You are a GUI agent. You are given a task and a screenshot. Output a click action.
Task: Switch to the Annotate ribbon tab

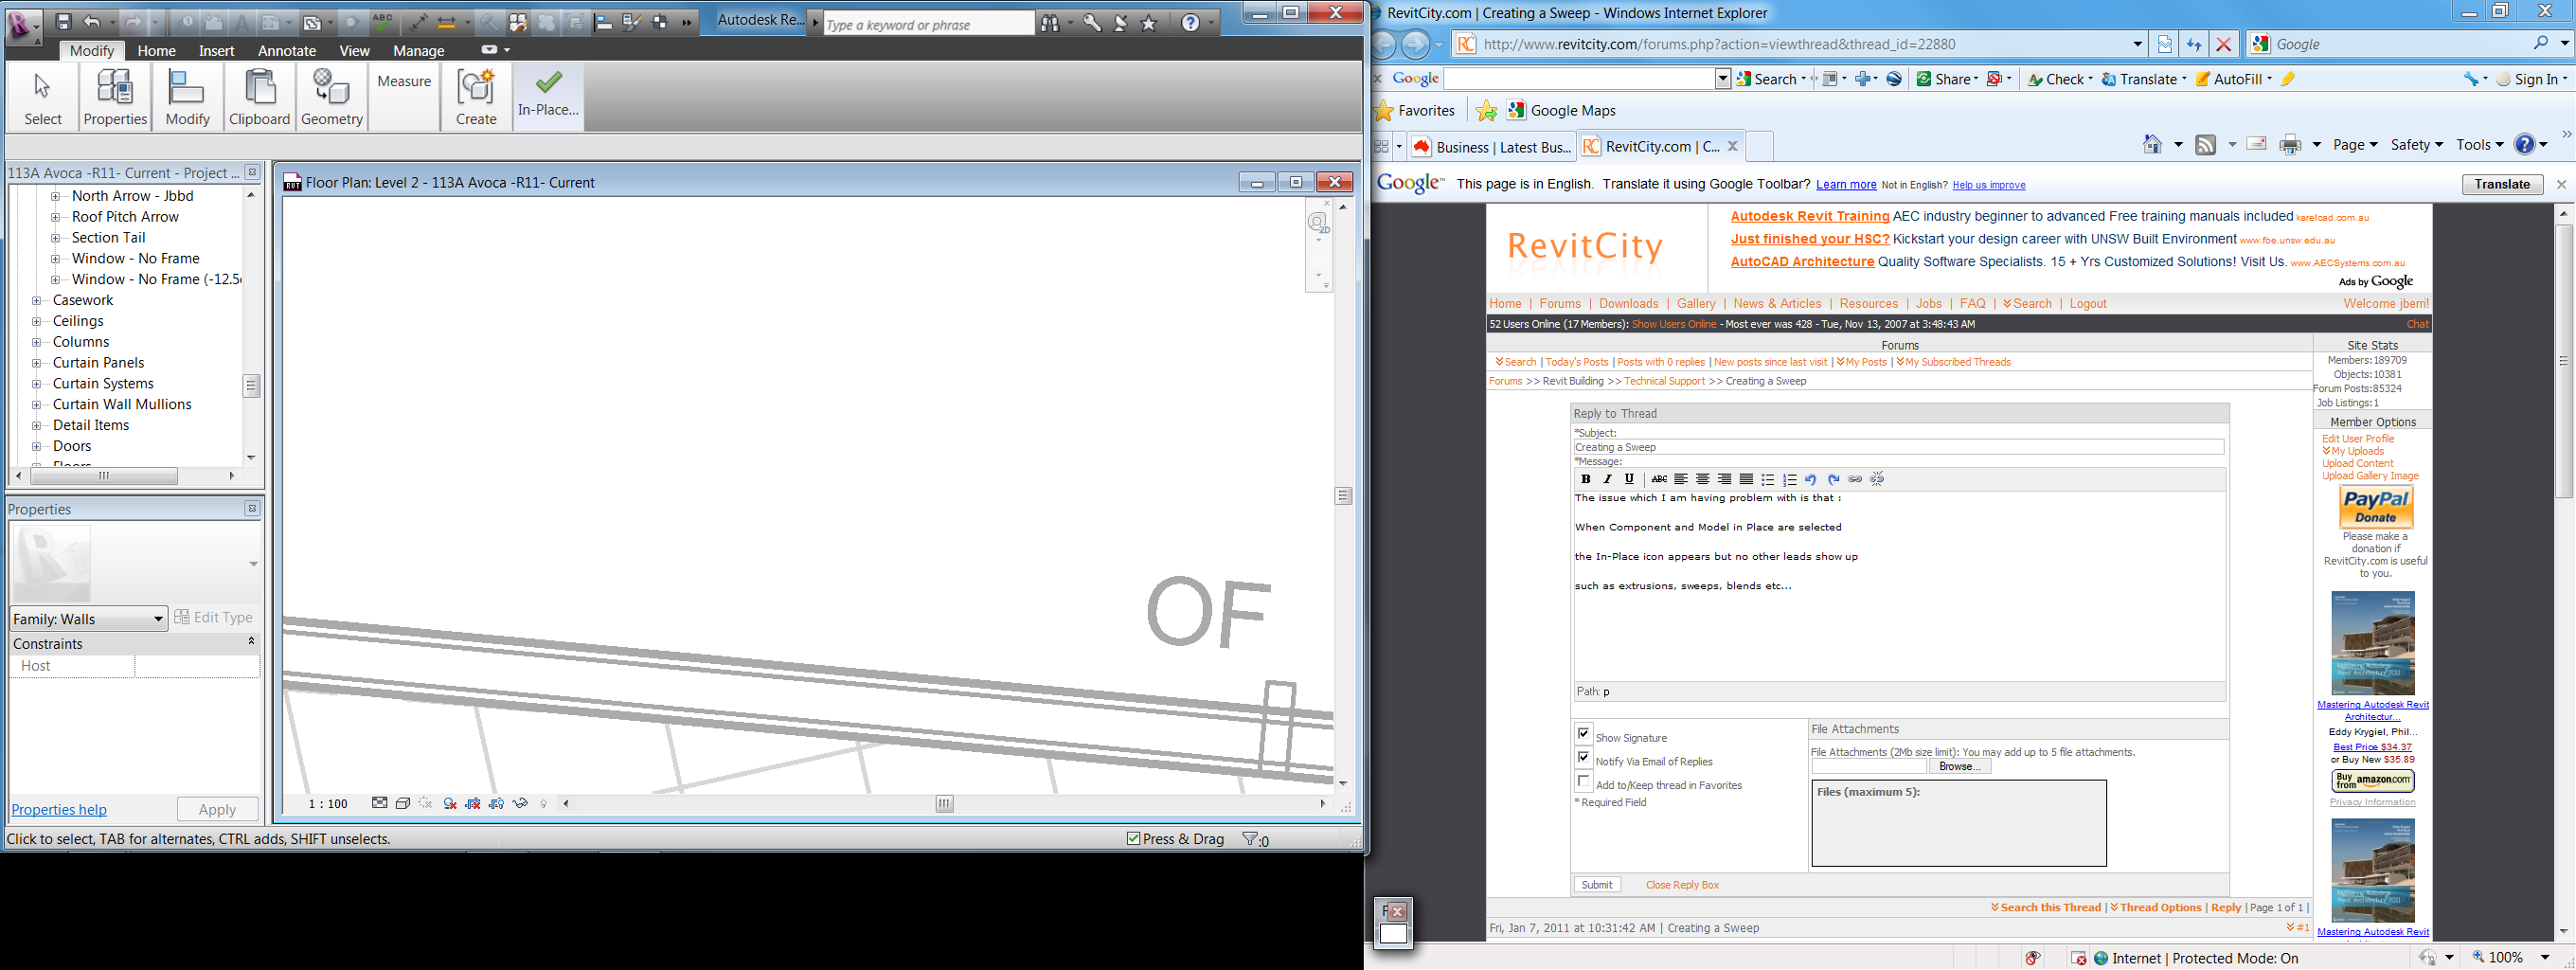(x=287, y=51)
